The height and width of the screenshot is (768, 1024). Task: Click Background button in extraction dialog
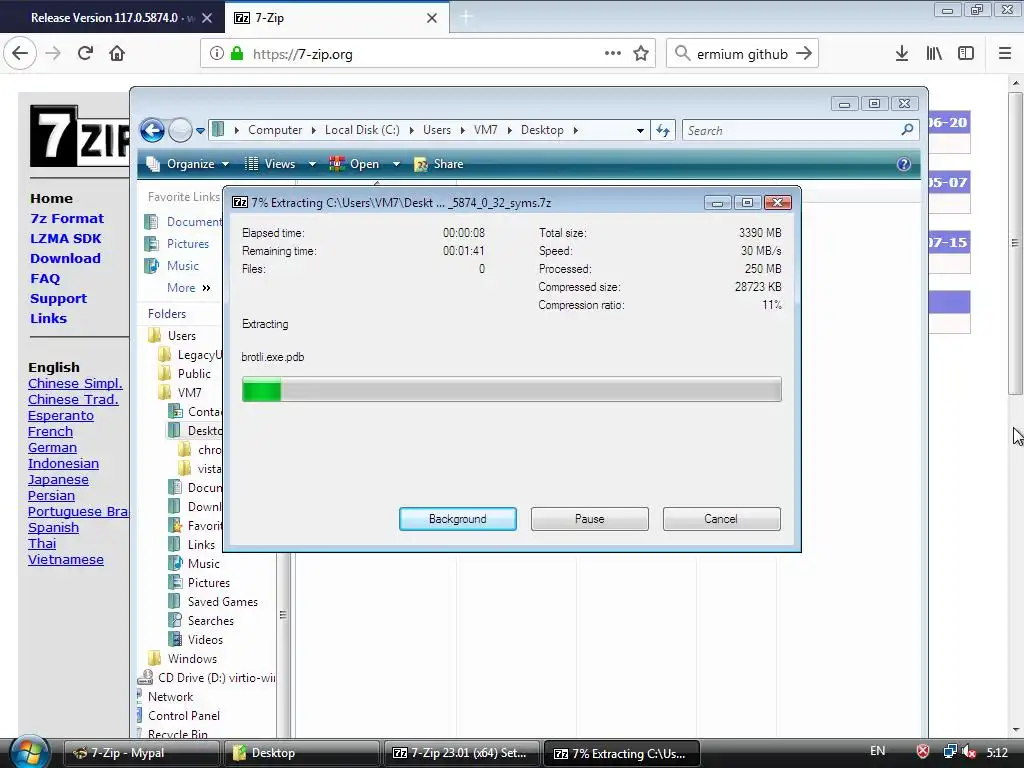[457, 519]
